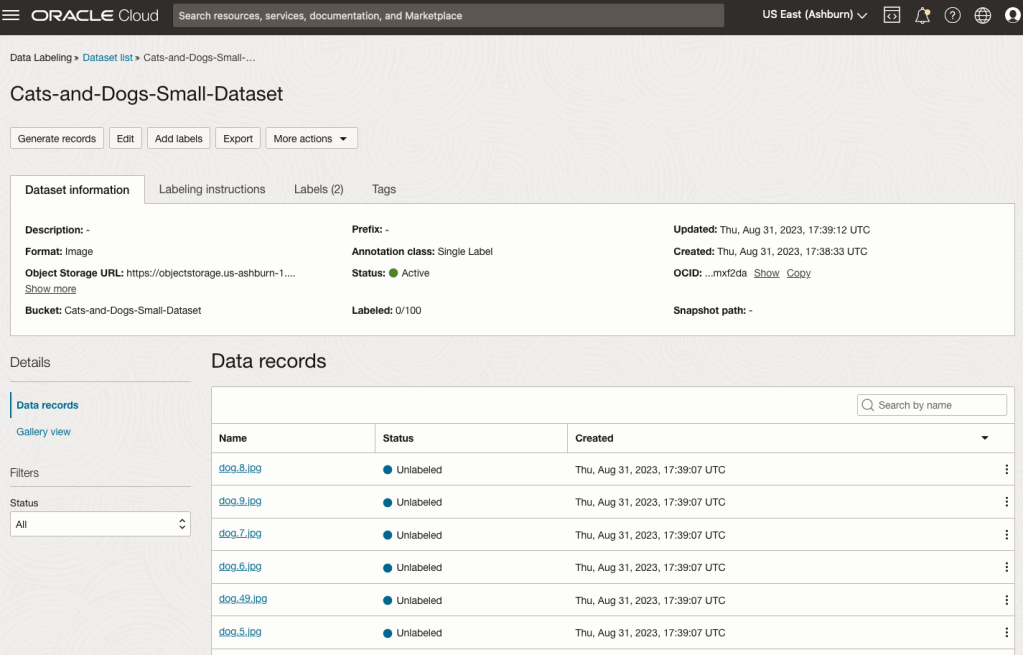Screen dimensions: 1023x655
Task: Switch to the Labeling instructions tab
Action: point(212,189)
